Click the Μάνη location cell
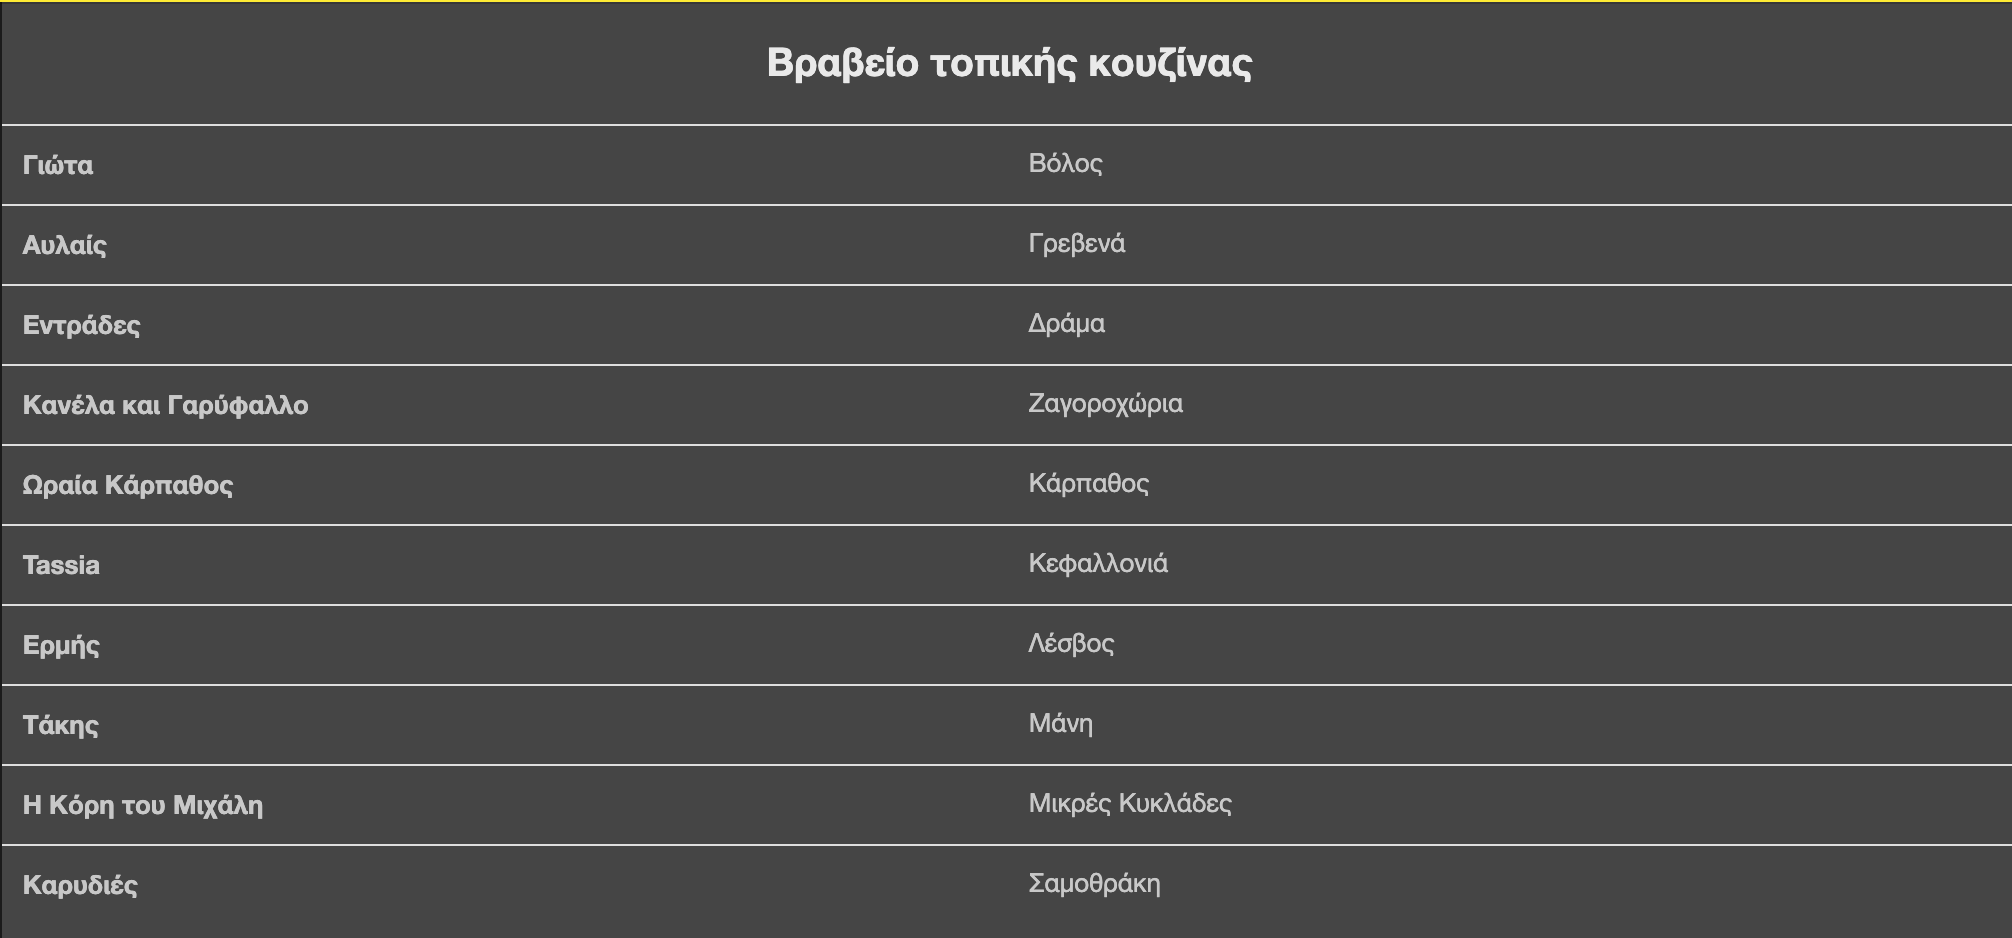Image resolution: width=2012 pixels, height=938 pixels. (1060, 723)
